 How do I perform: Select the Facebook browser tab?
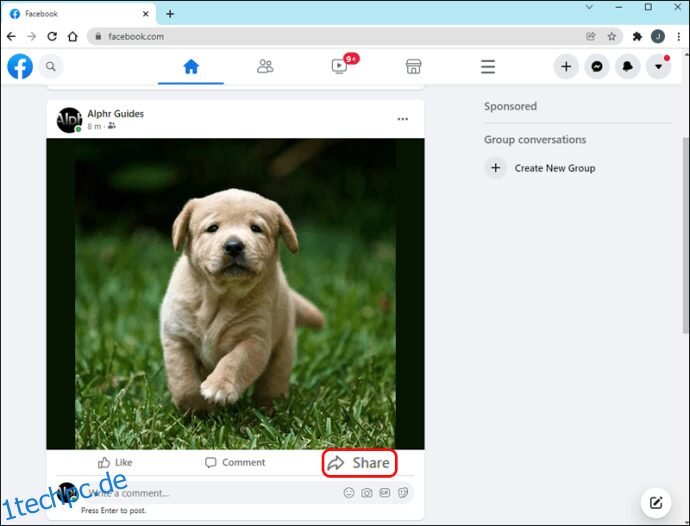click(x=79, y=14)
